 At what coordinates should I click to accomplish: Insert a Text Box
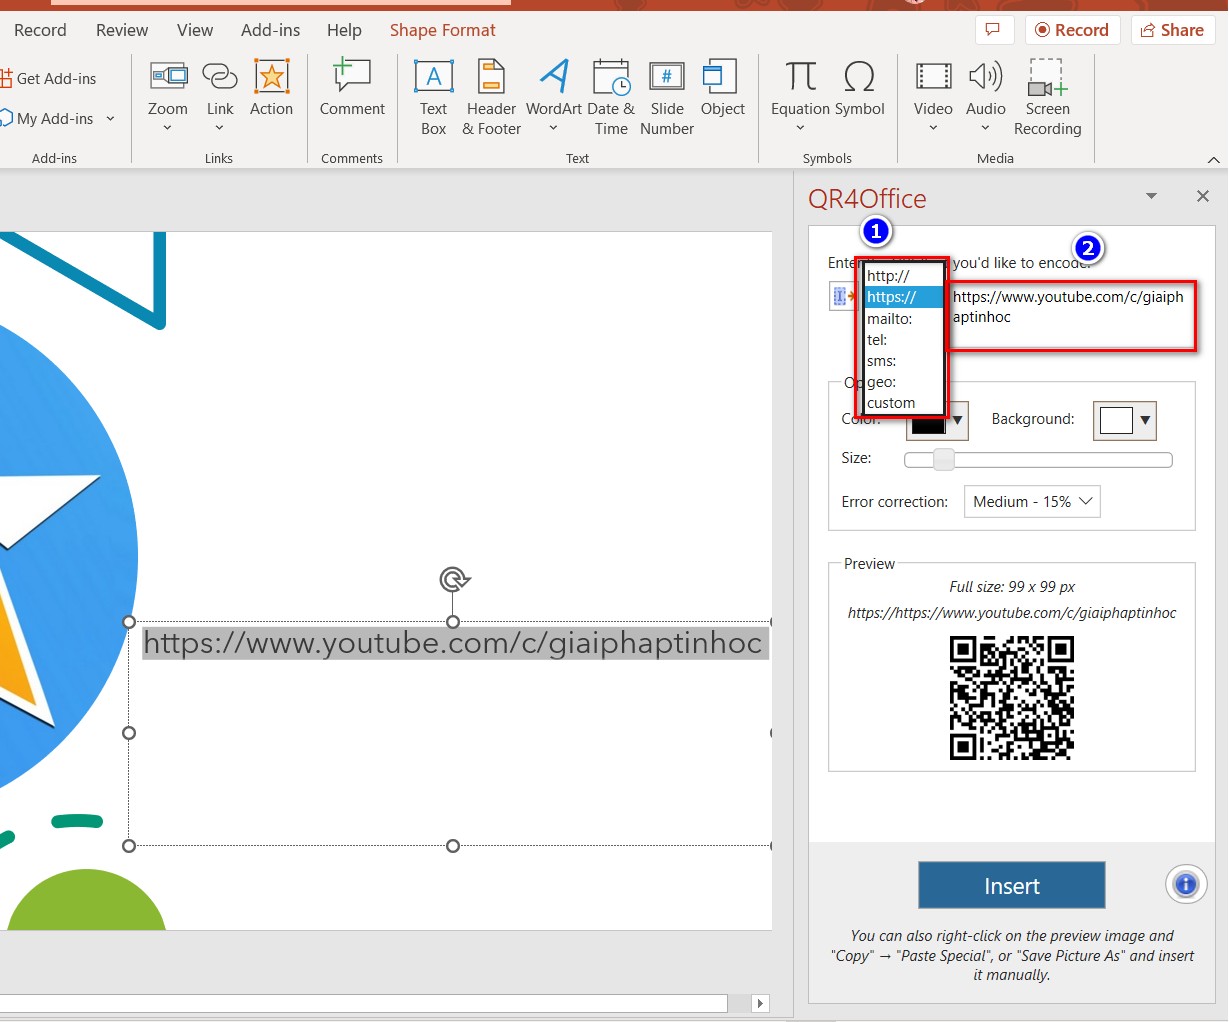tap(434, 97)
